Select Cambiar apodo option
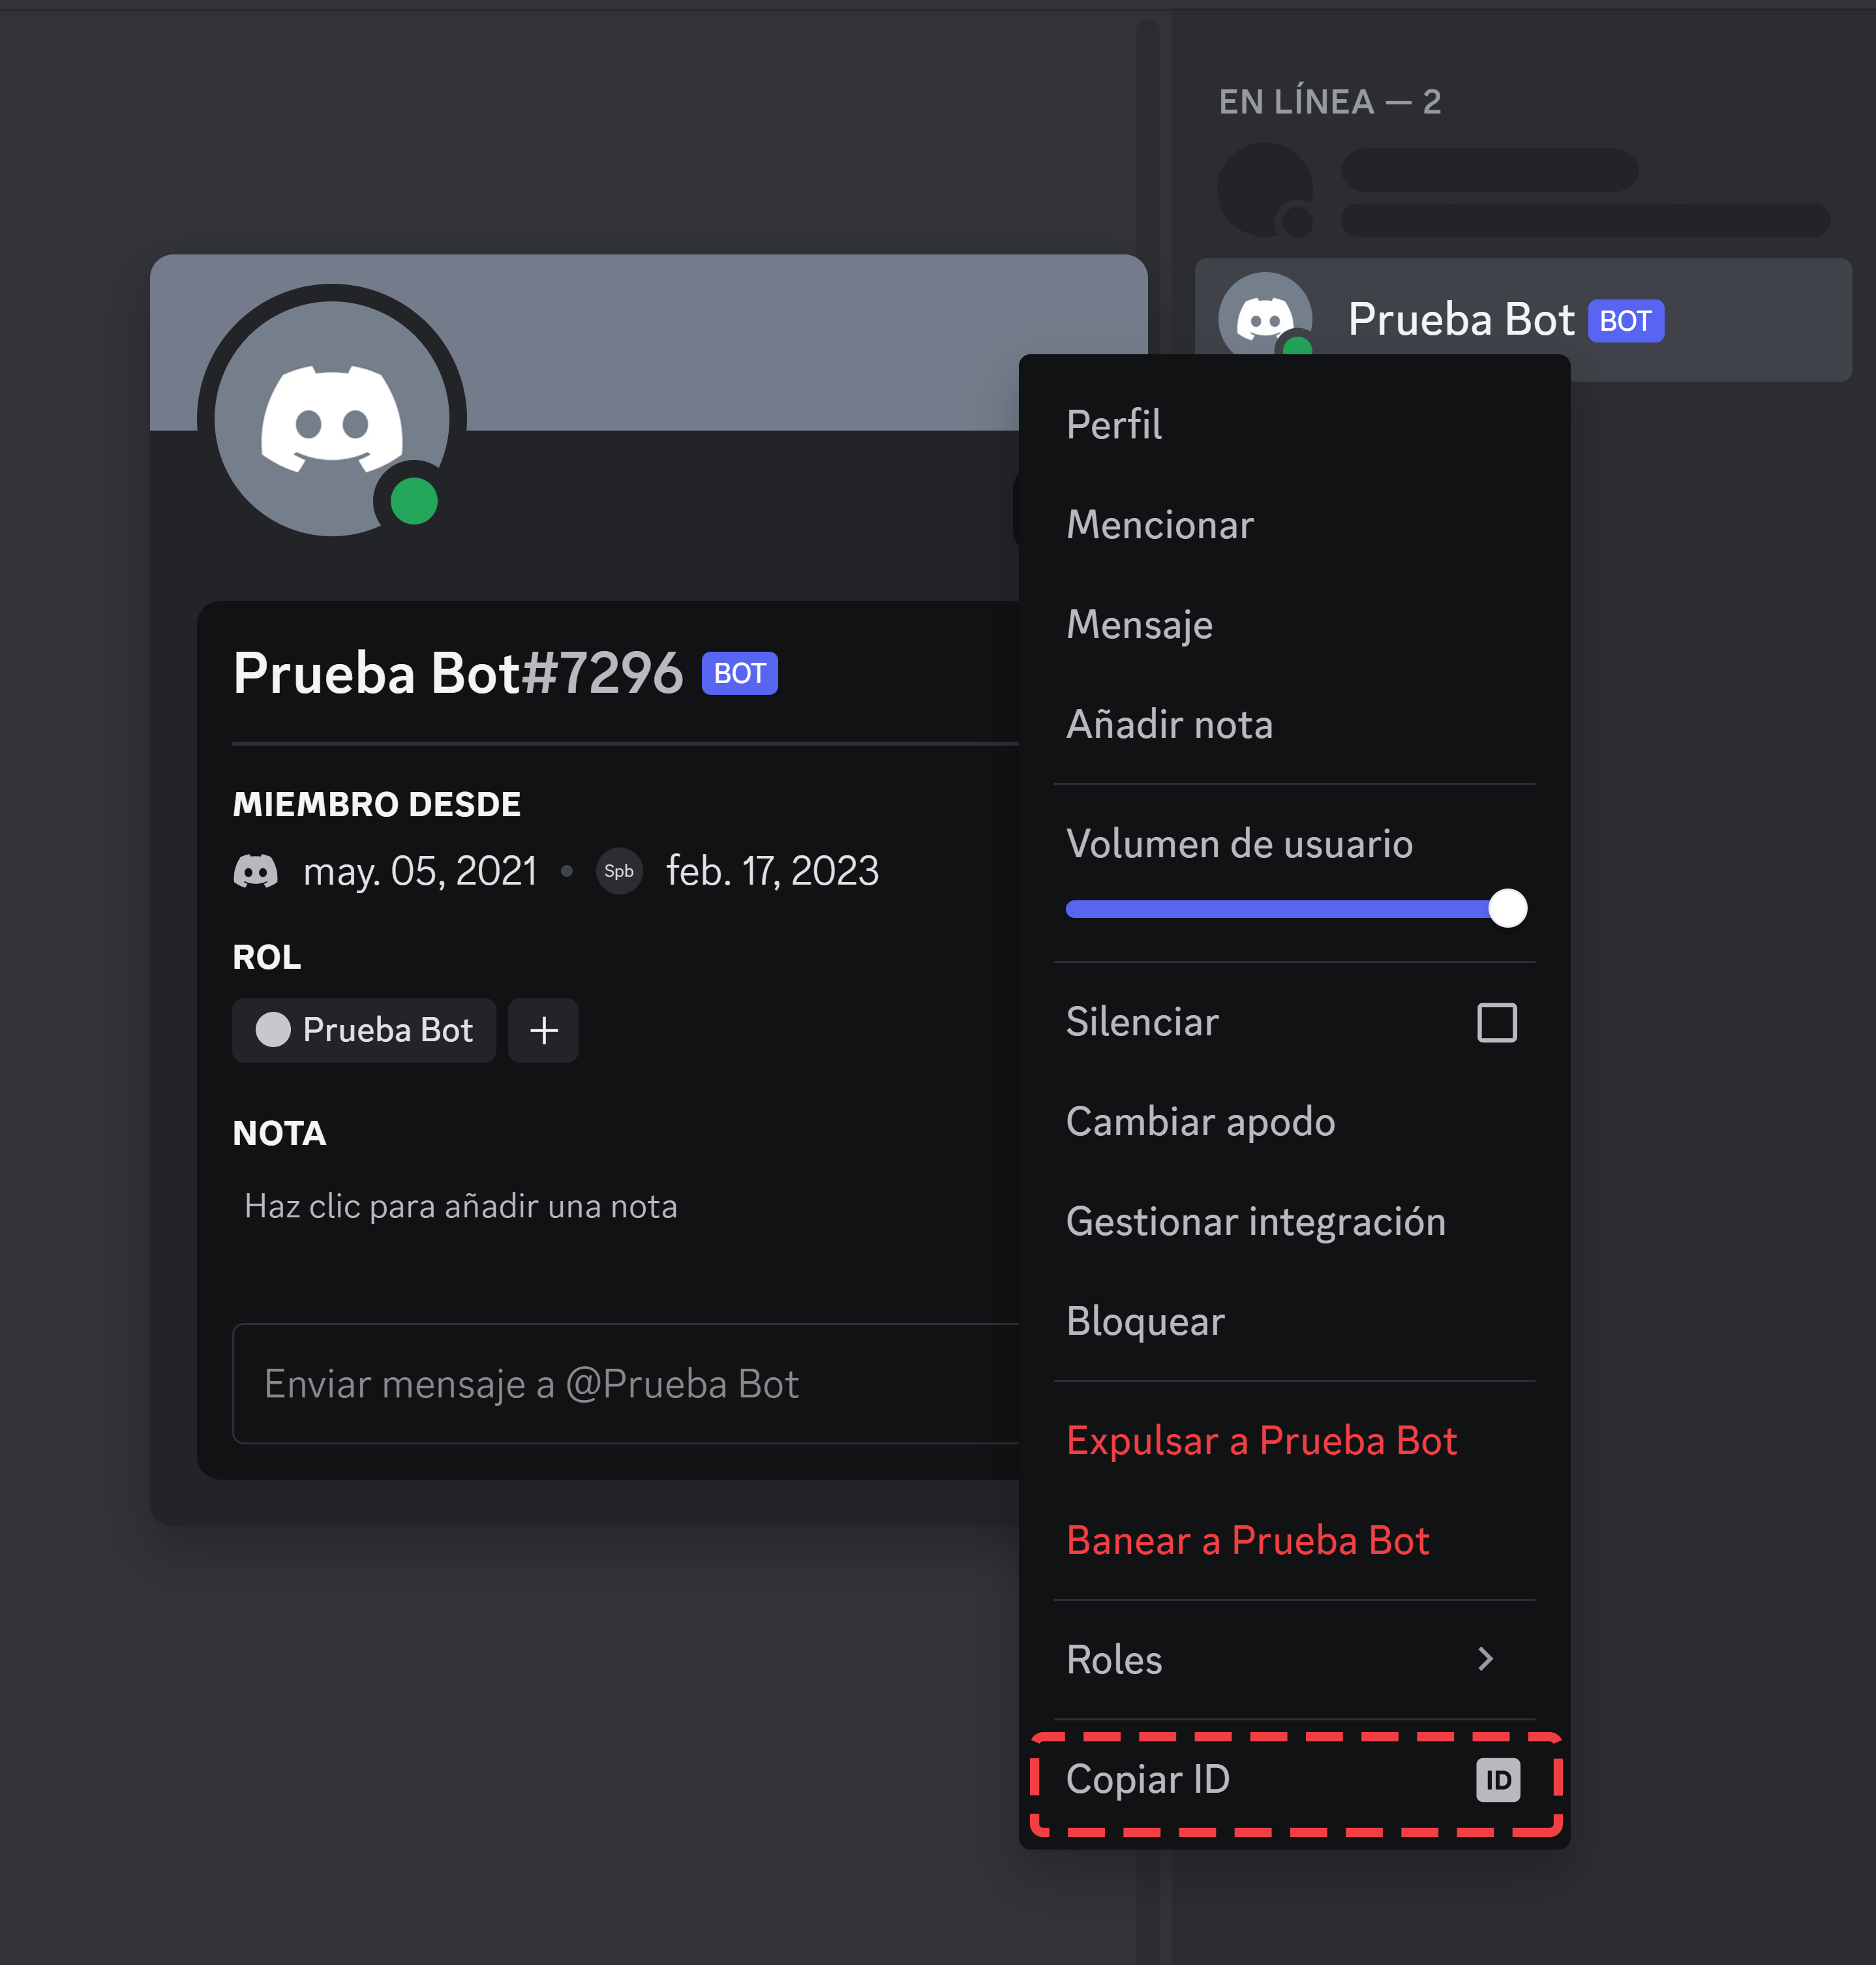Viewport: 1876px width, 1965px height. point(1294,1122)
